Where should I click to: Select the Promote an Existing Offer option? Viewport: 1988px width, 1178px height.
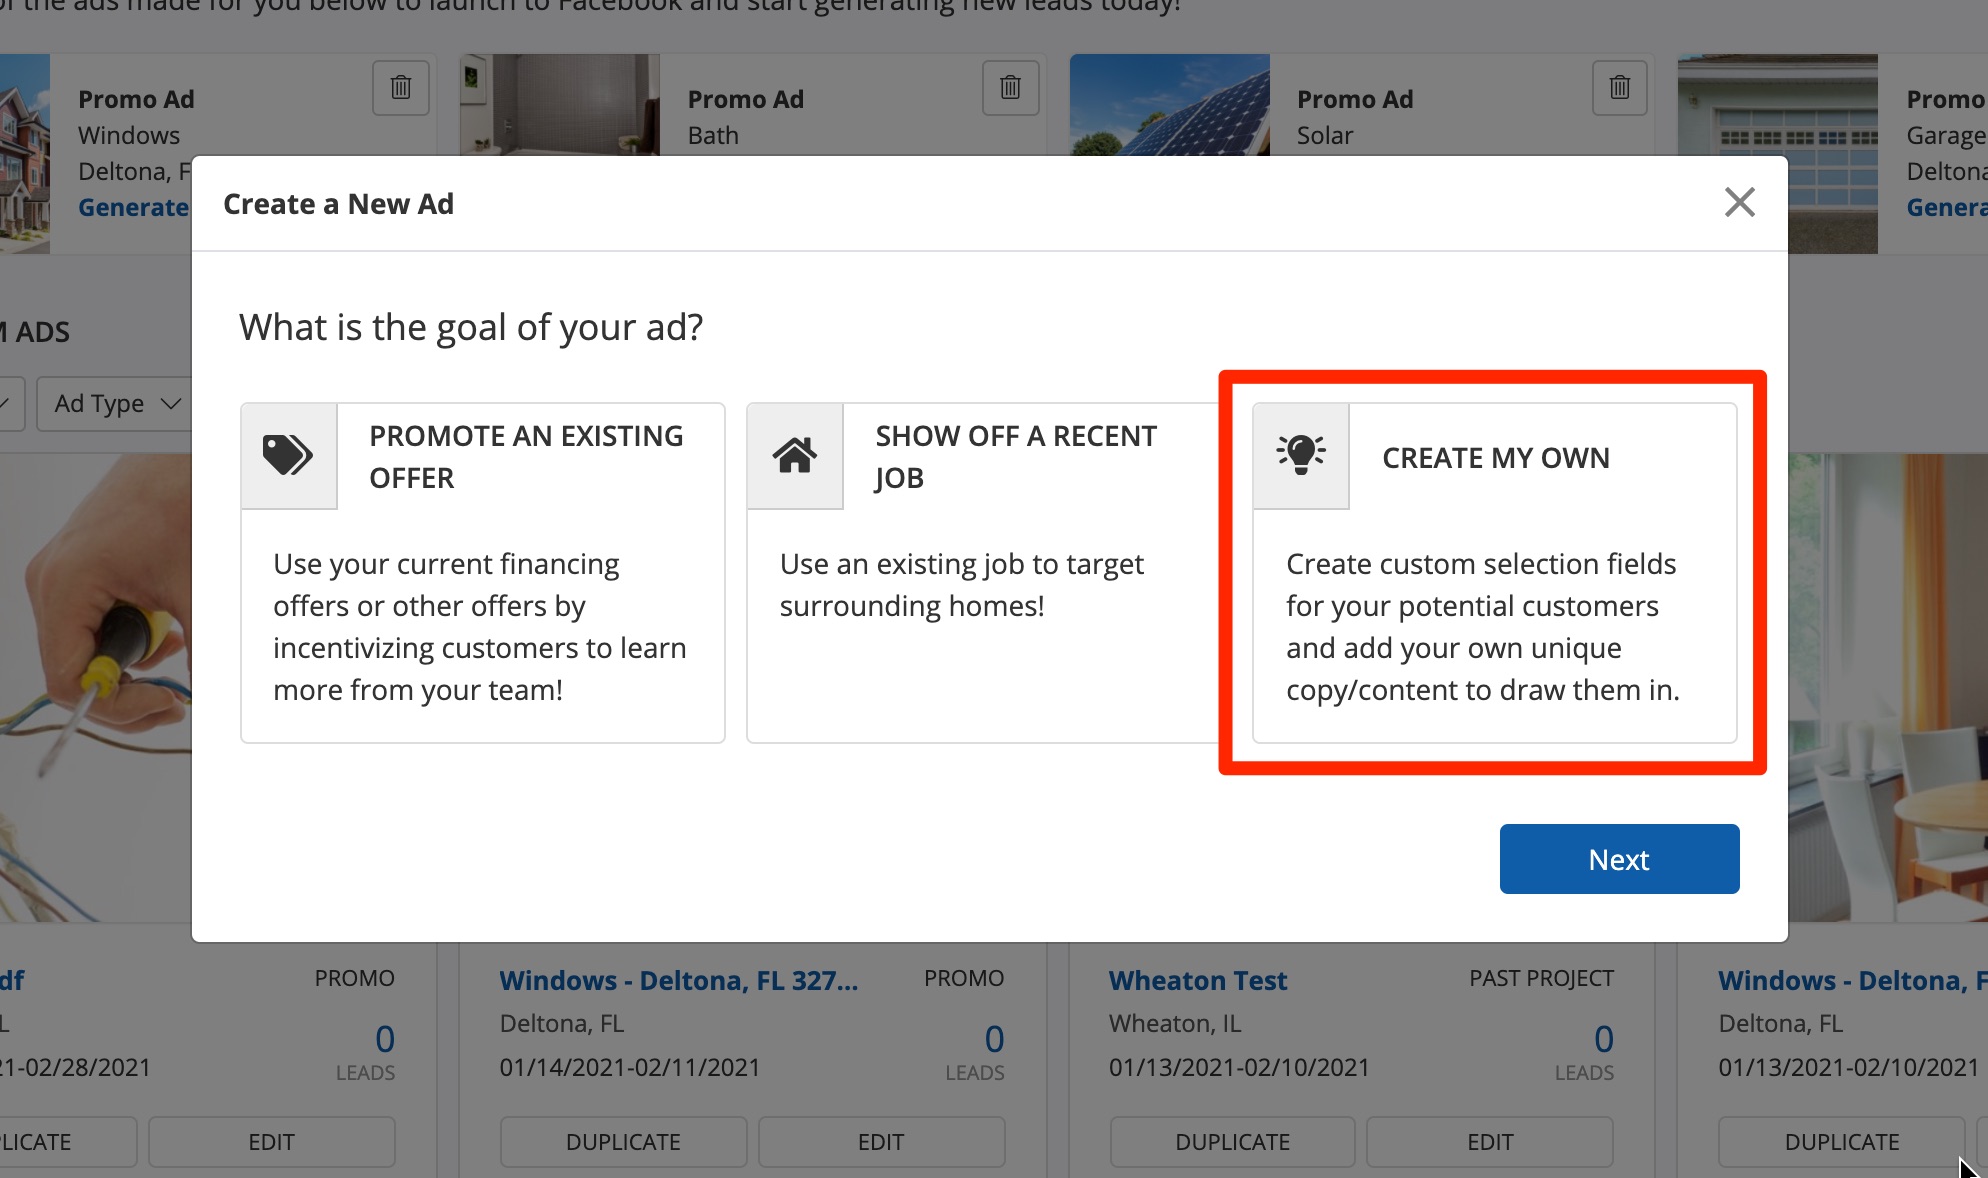pos(482,572)
